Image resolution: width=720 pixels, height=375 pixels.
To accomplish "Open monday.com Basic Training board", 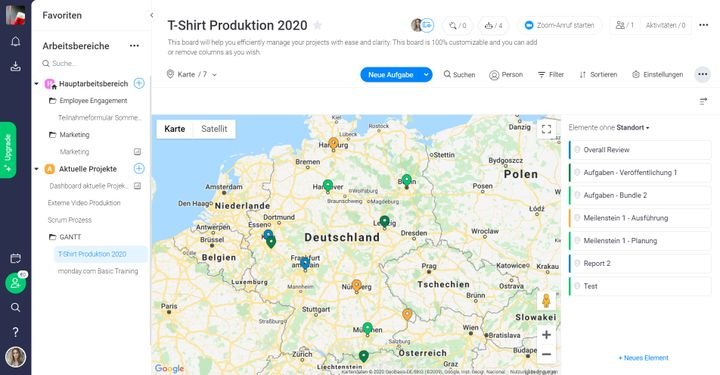I will pos(98,271).
